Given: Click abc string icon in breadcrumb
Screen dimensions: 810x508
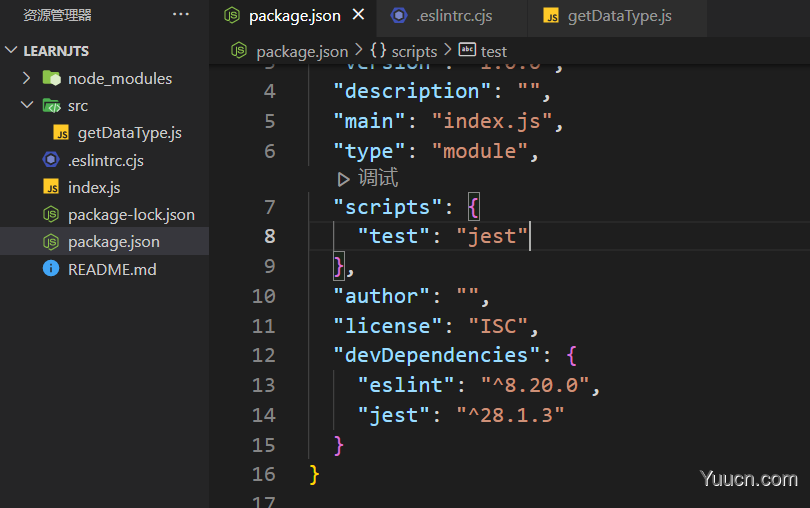Looking at the screenshot, I should pos(467,50).
